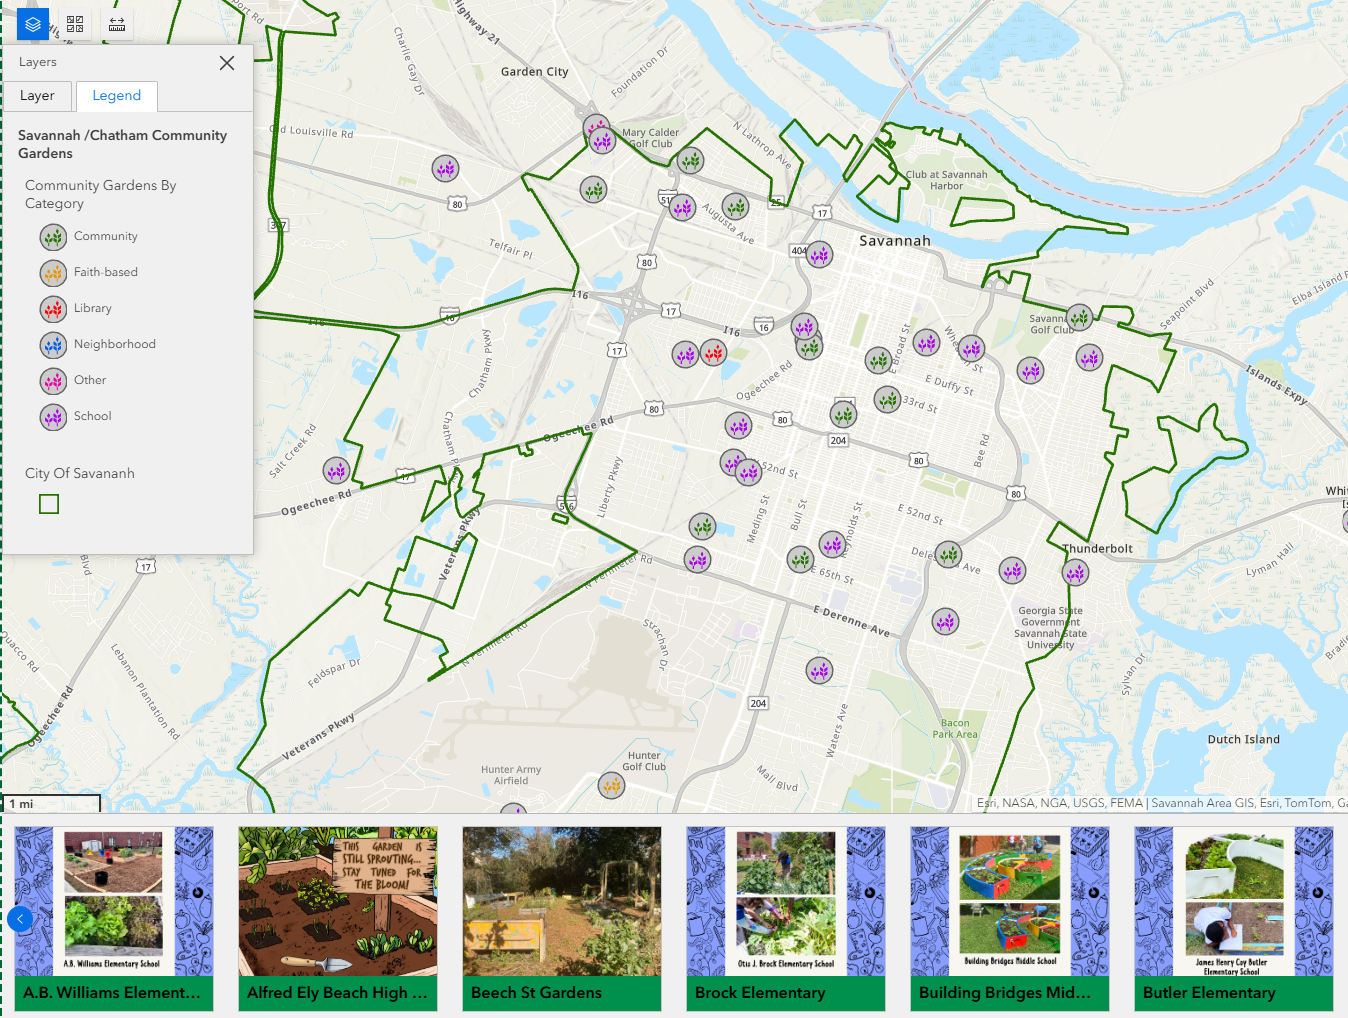
Task: Click the Faith-based garden legend icon
Action: pyautogui.click(x=52, y=272)
